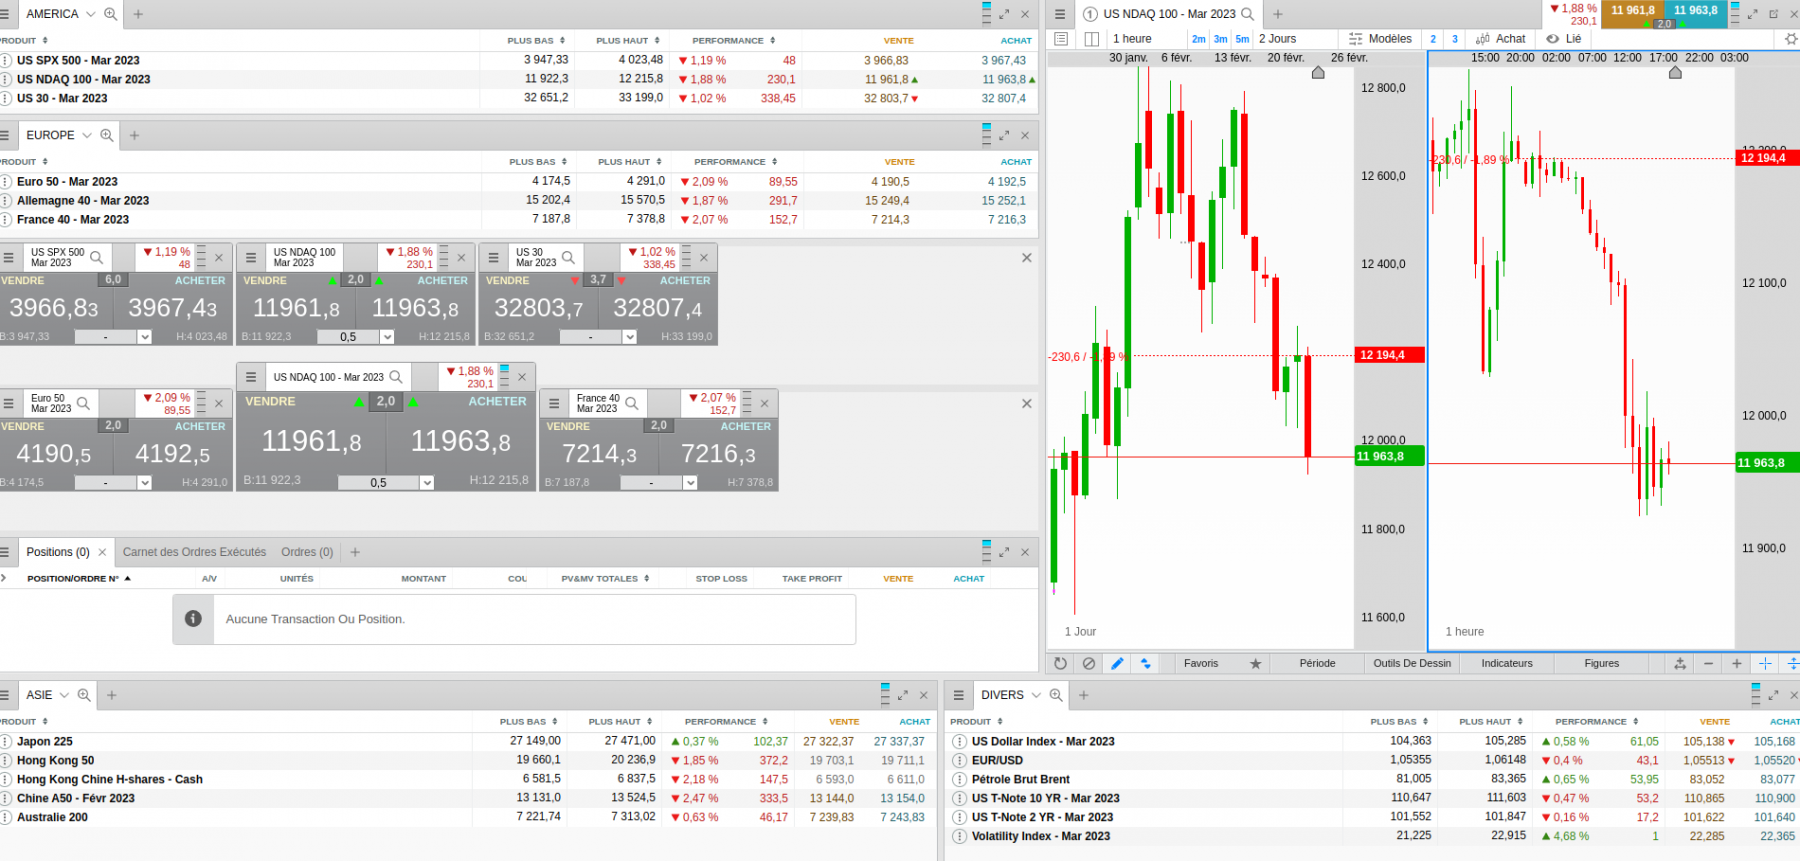Click the export icon in the chart footer
The image size is (1800, 861).
coord(1680,663)
